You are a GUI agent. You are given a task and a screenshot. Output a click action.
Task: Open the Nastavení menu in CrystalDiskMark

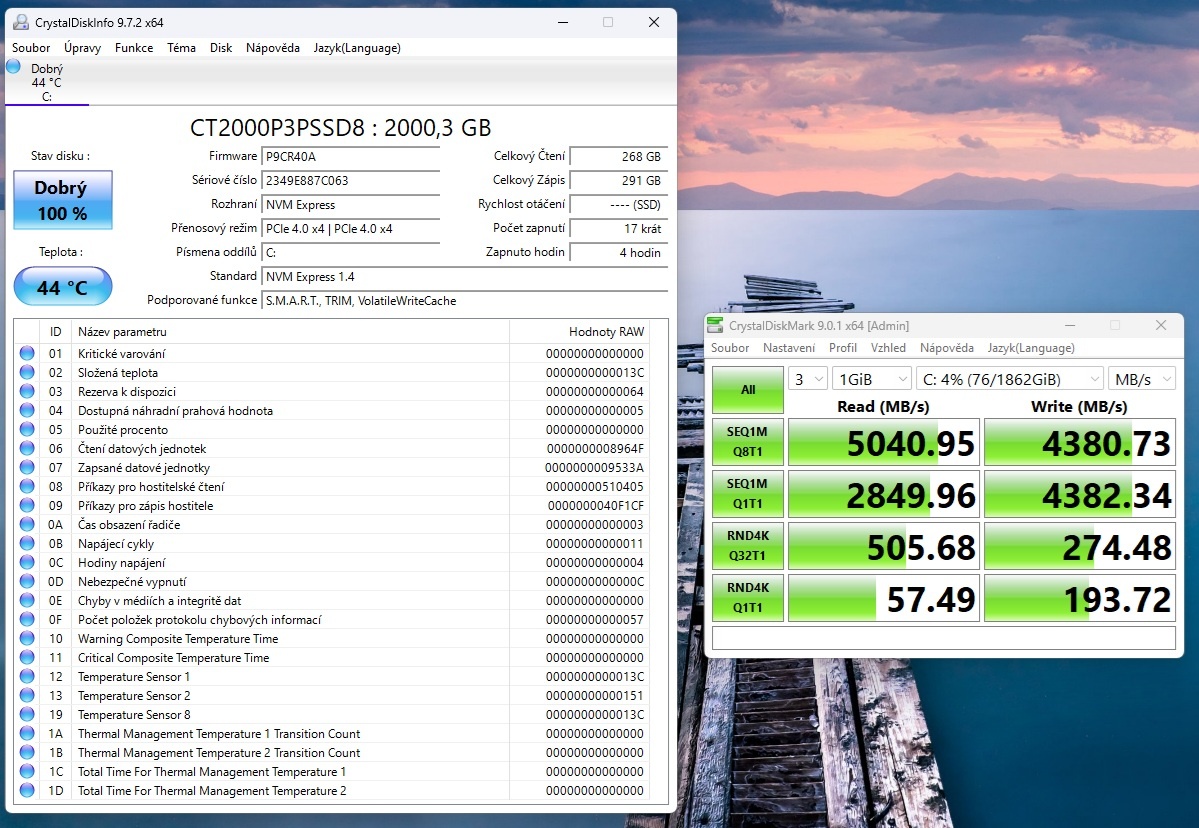(789, 347)
